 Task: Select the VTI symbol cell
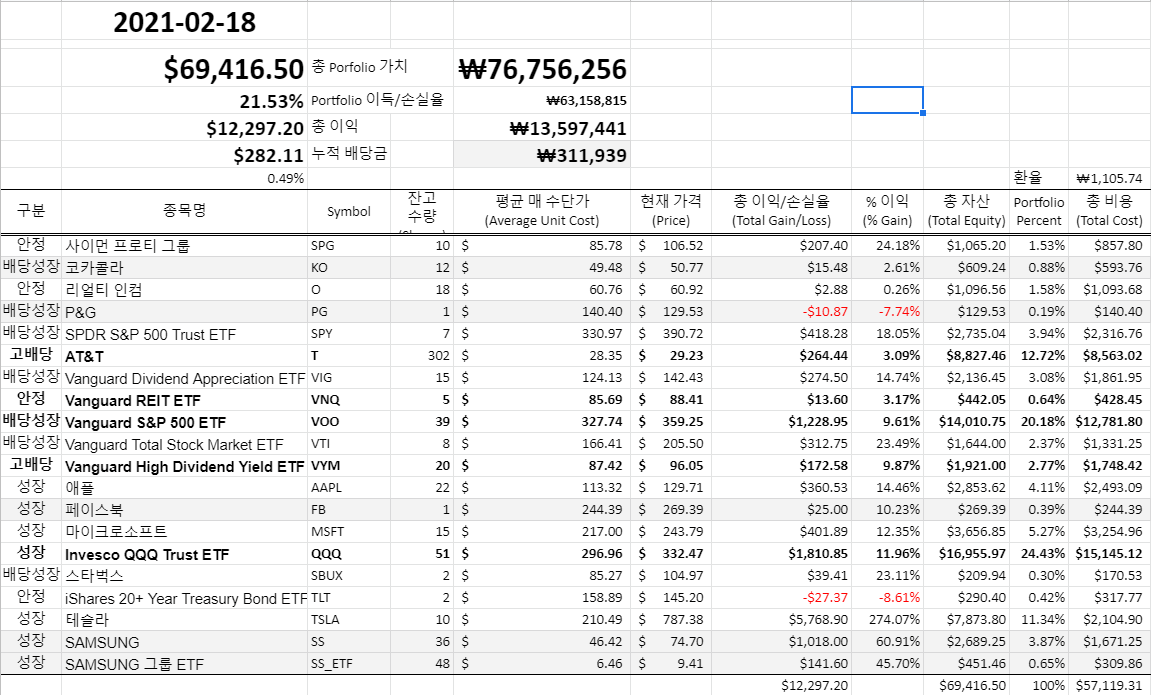point(349,443)
